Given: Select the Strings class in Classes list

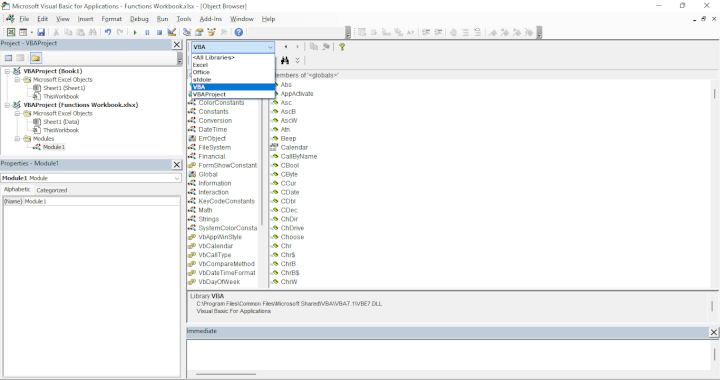Looking at the screenshot, I should pyautogui.click(x=208, y=219).
